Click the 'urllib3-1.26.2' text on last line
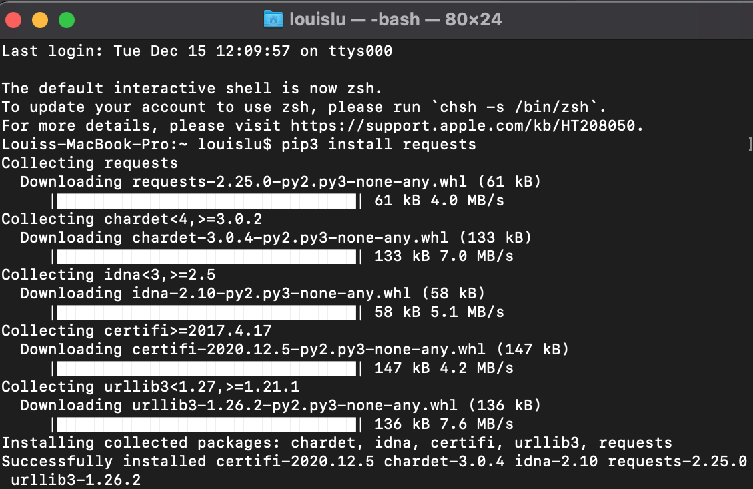The width and height of the screenshot is (753, 489). [x=76, y=480]
